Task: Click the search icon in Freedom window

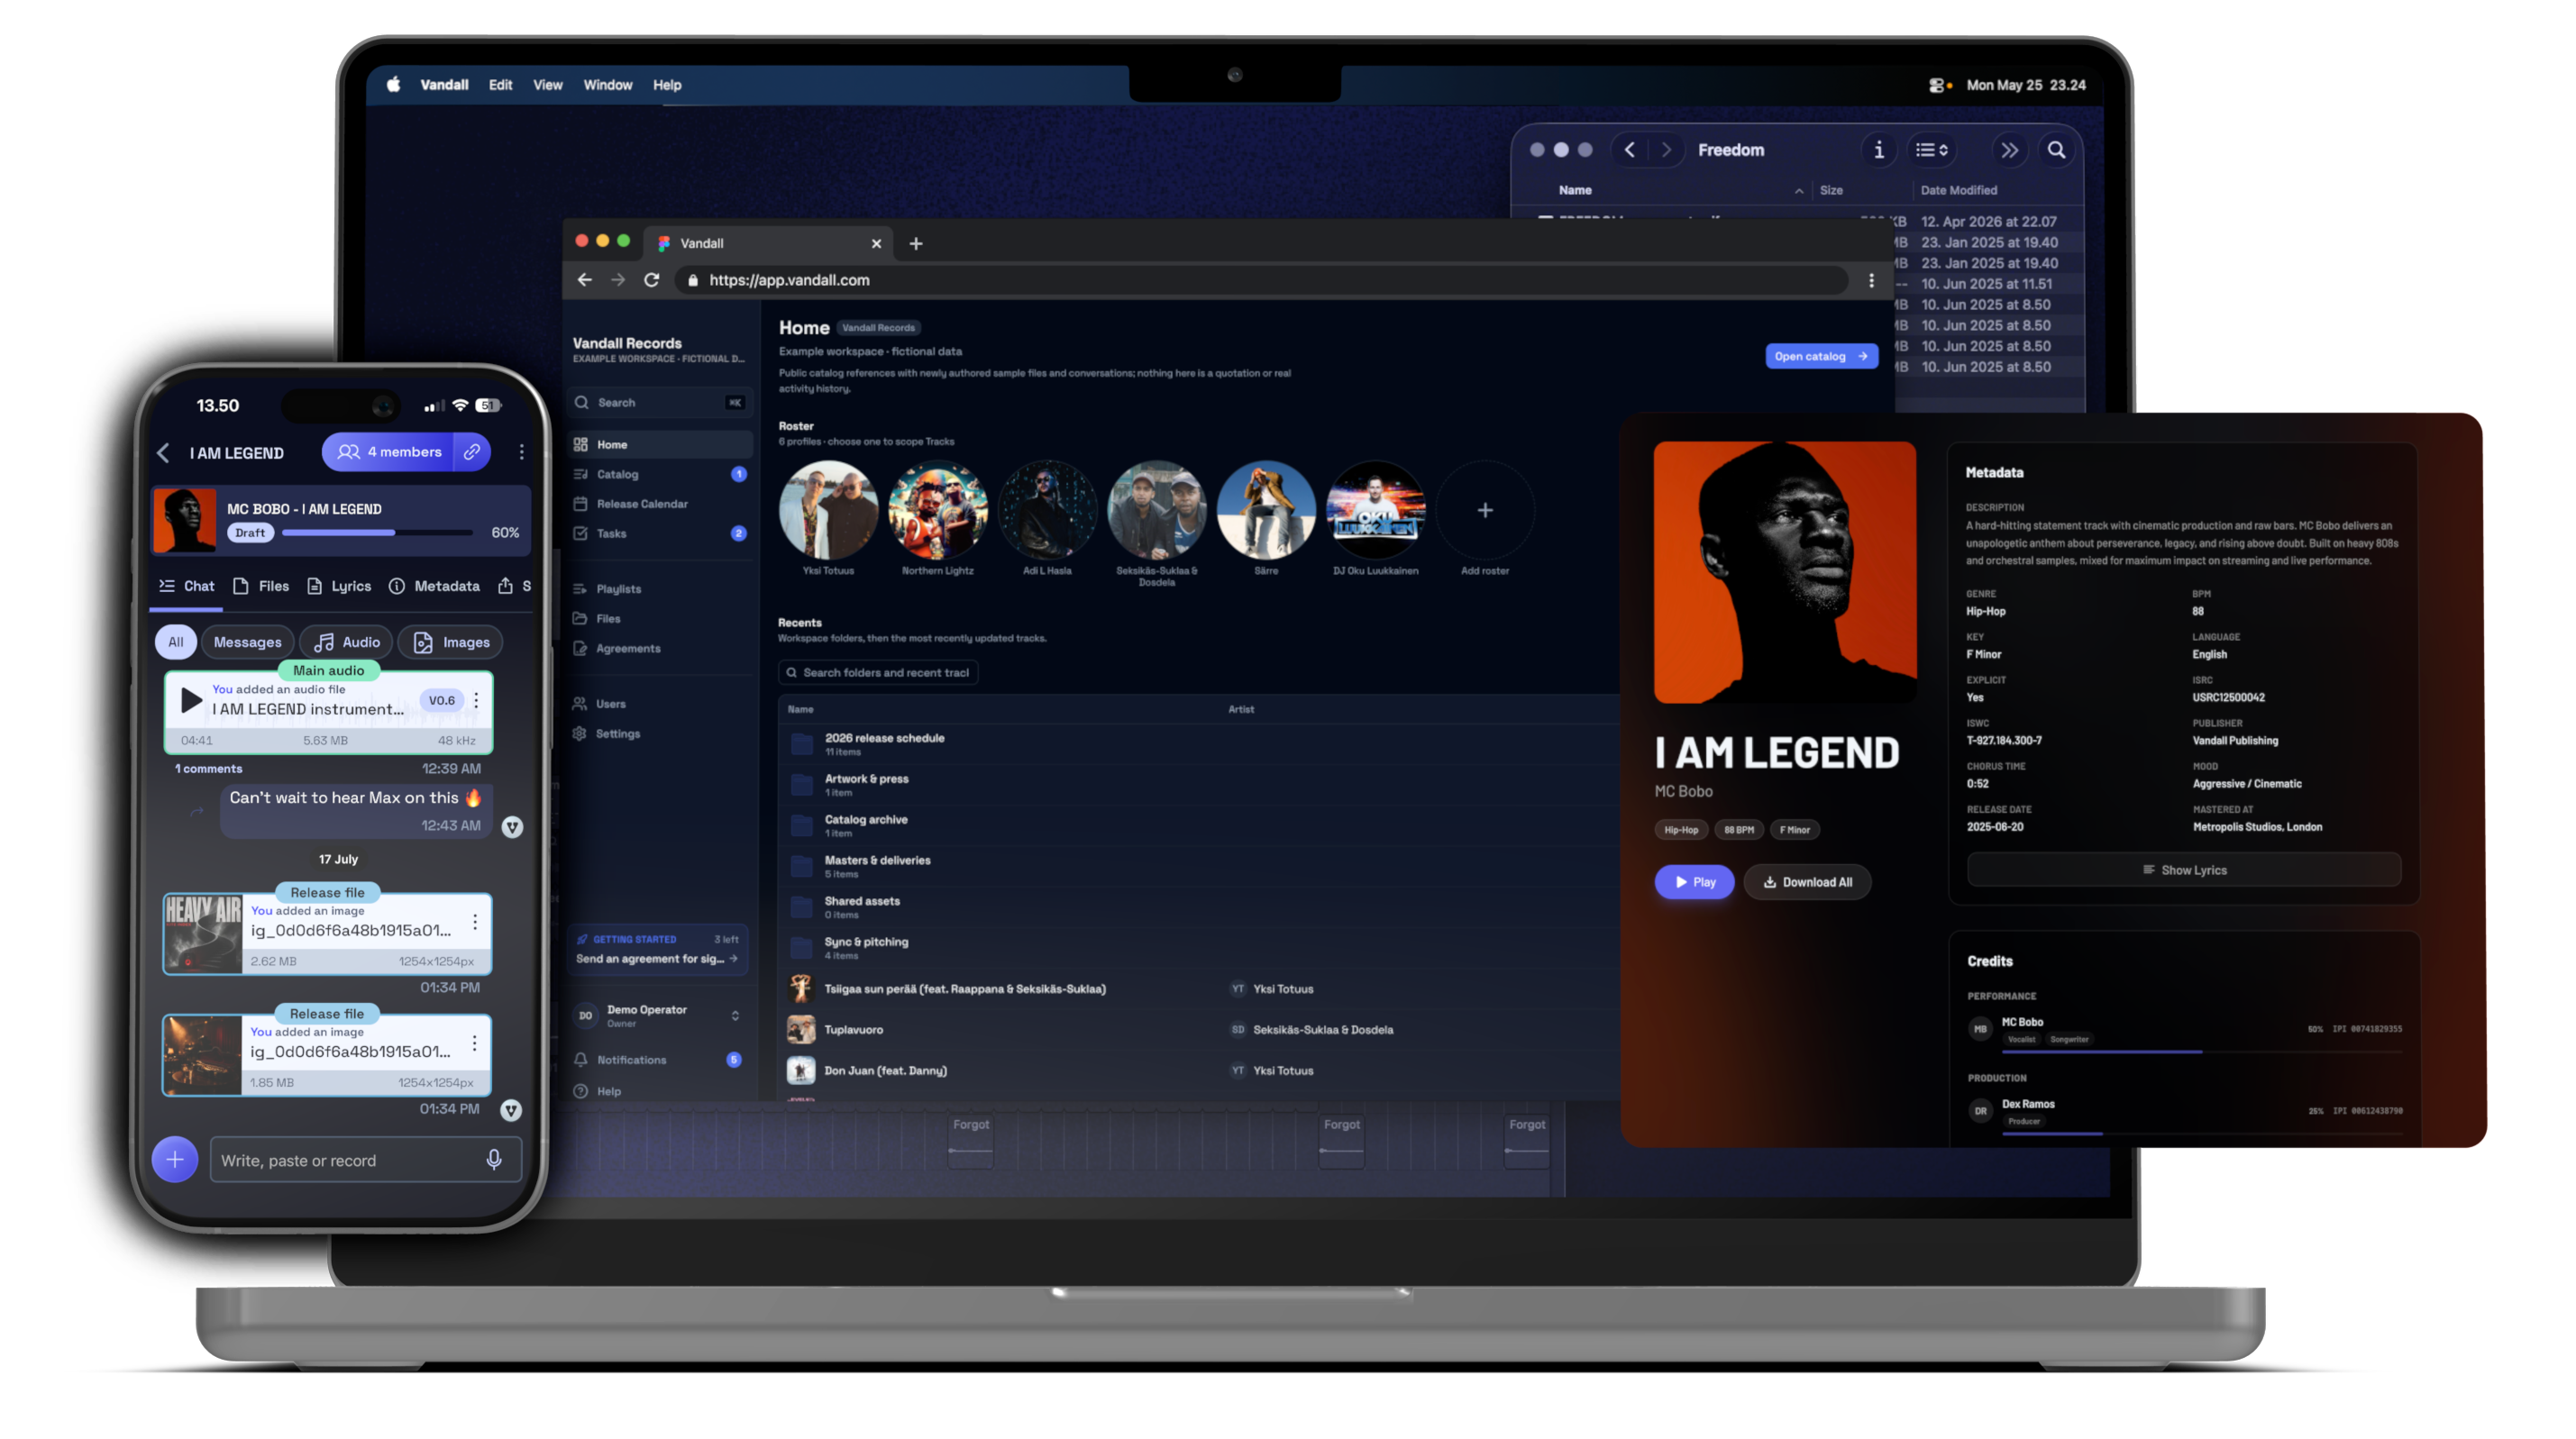Action: (2056, 150)
